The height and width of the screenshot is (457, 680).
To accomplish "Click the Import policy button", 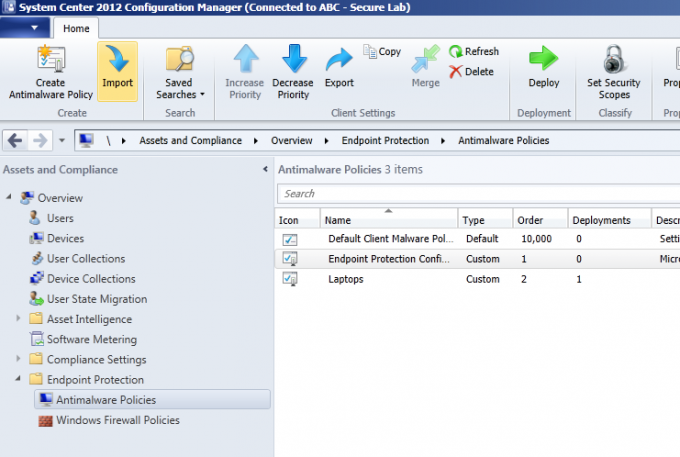I will pyautogui.click(x=118, y=72).
